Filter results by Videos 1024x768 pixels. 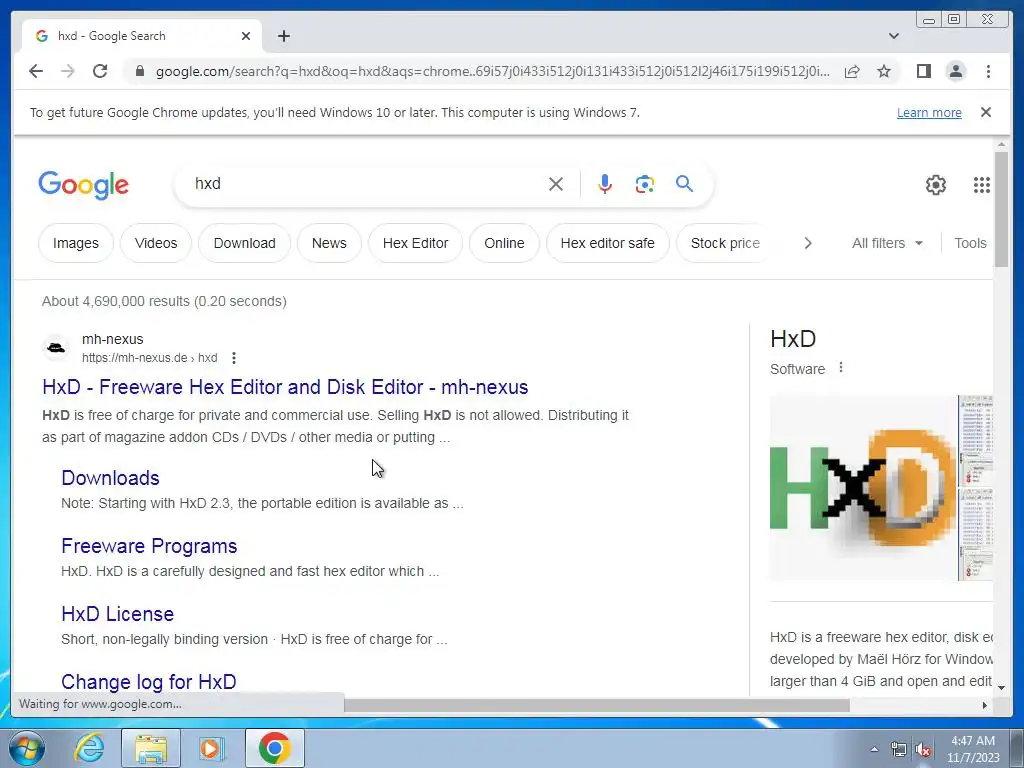(x=156, y=243)
